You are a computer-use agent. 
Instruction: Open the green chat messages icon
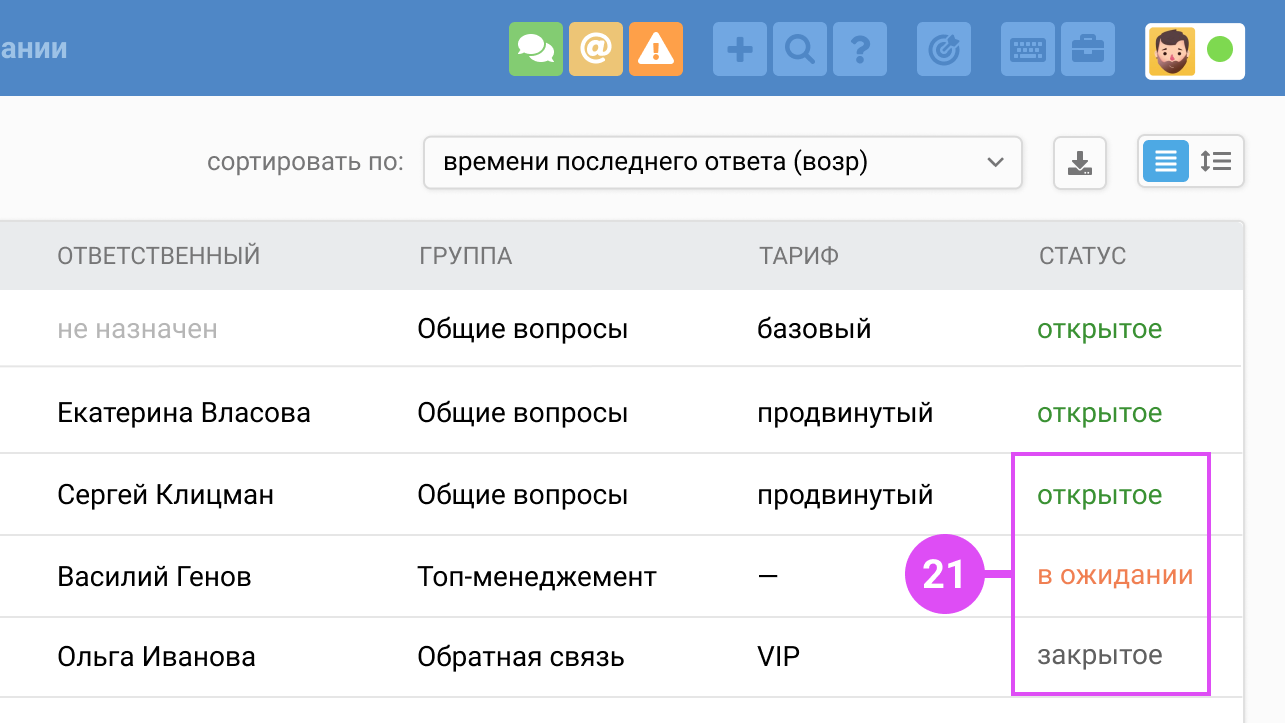(536, 49)
